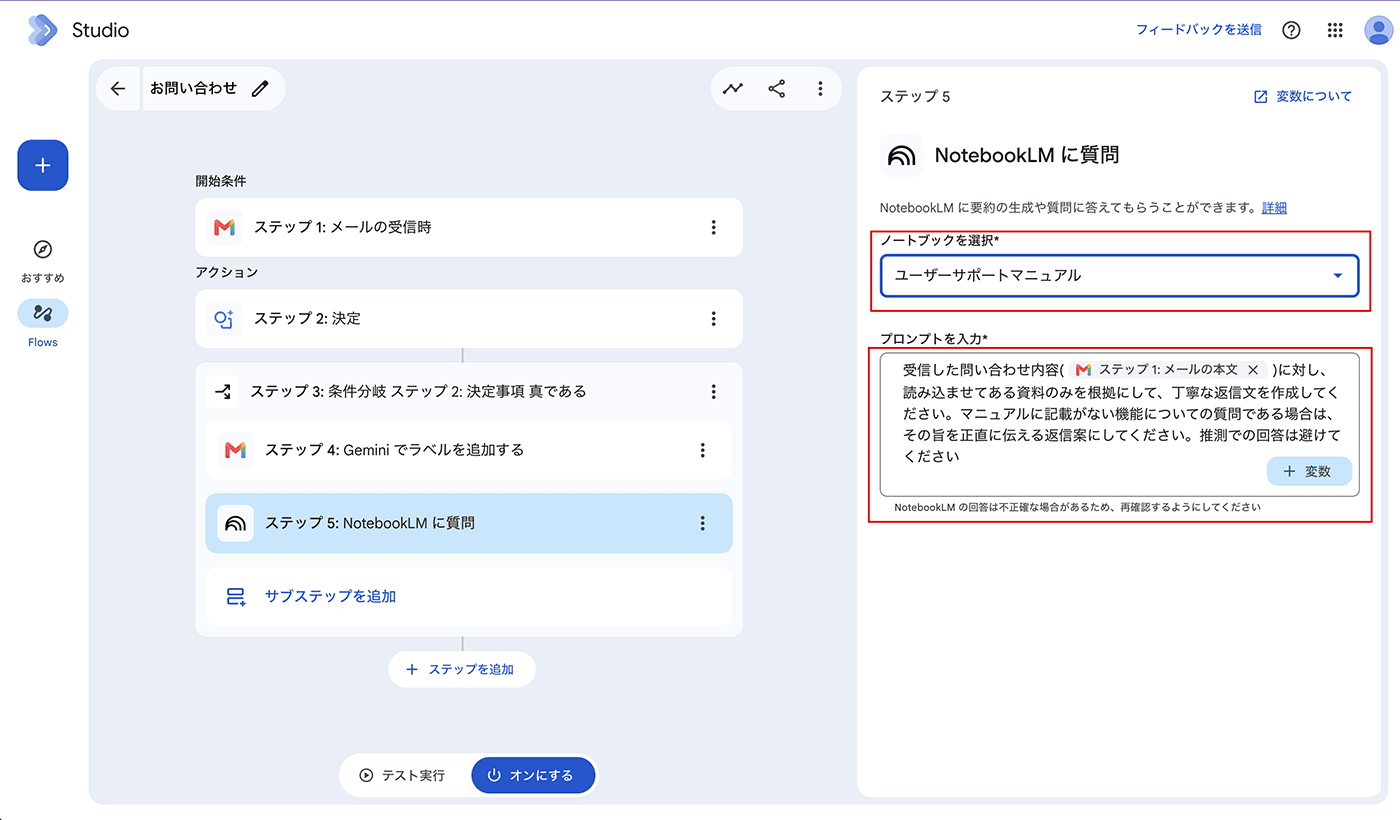Image resolution: width=1400 pixels, height=820 pixels.
Task: Select the Flows sidebar icon
Action: point(43,313)
